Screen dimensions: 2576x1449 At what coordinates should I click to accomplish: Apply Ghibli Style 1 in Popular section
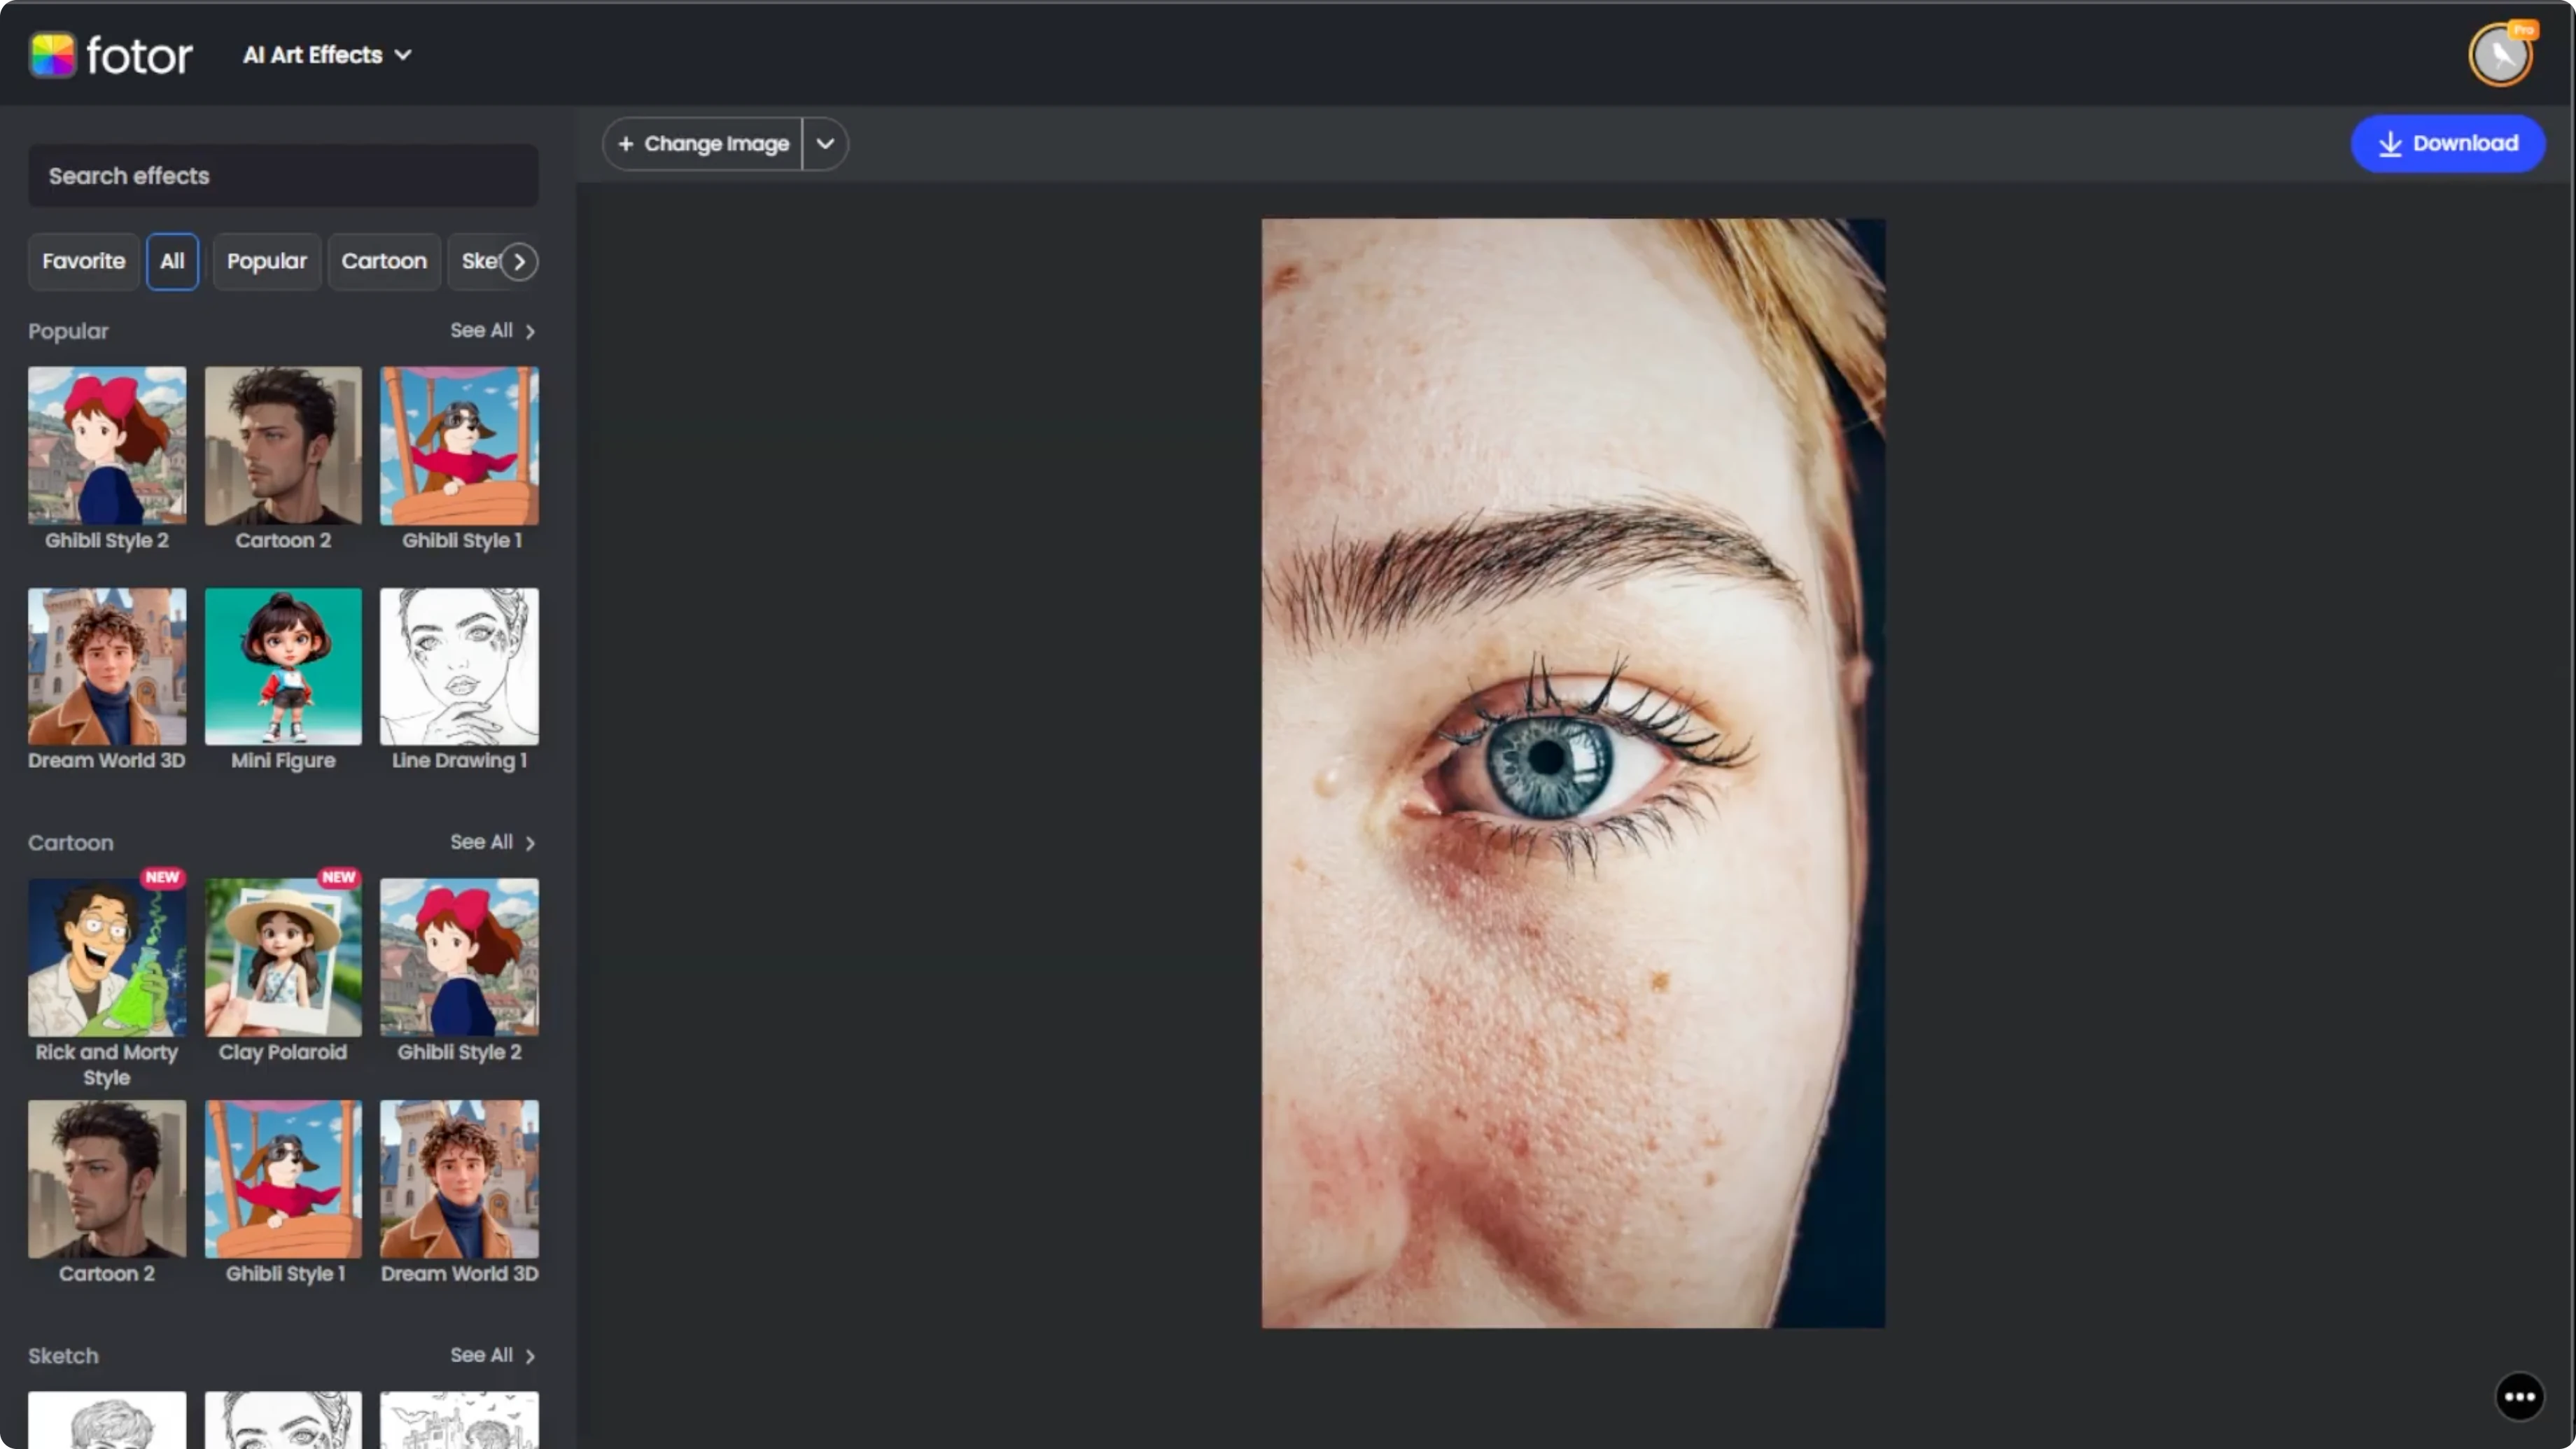pyautogui.click(x=459, y=445)
